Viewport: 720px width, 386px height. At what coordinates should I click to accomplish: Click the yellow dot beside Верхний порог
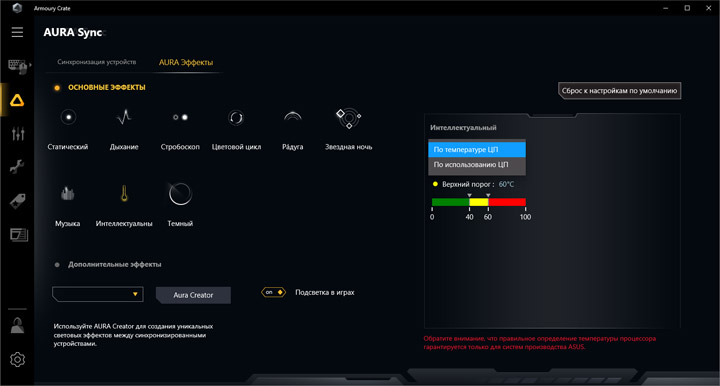coord(435,184)
